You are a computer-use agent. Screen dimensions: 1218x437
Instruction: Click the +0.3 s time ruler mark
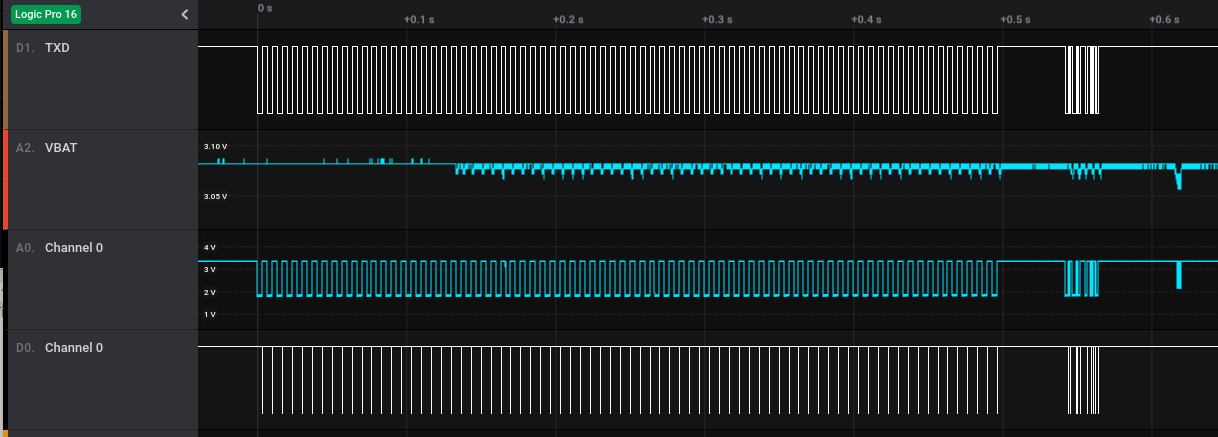pyautogui.click(x=716, y=20)
